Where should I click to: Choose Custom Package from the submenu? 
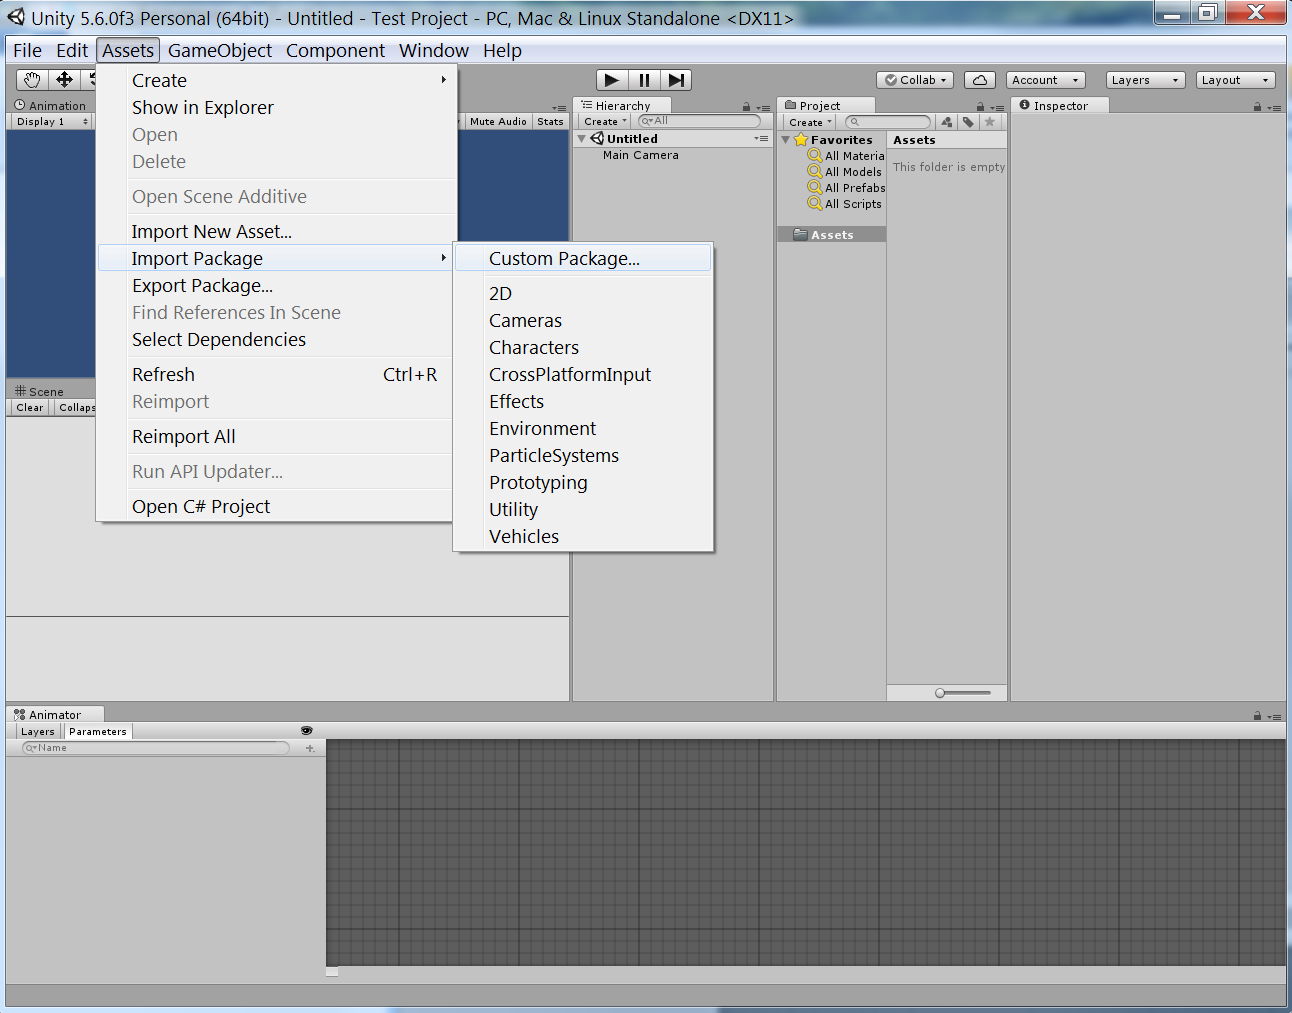point(583,258)
